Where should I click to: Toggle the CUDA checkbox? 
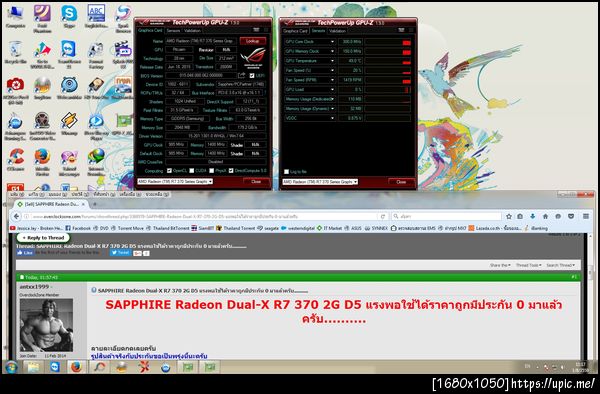(x=192, y=171)
